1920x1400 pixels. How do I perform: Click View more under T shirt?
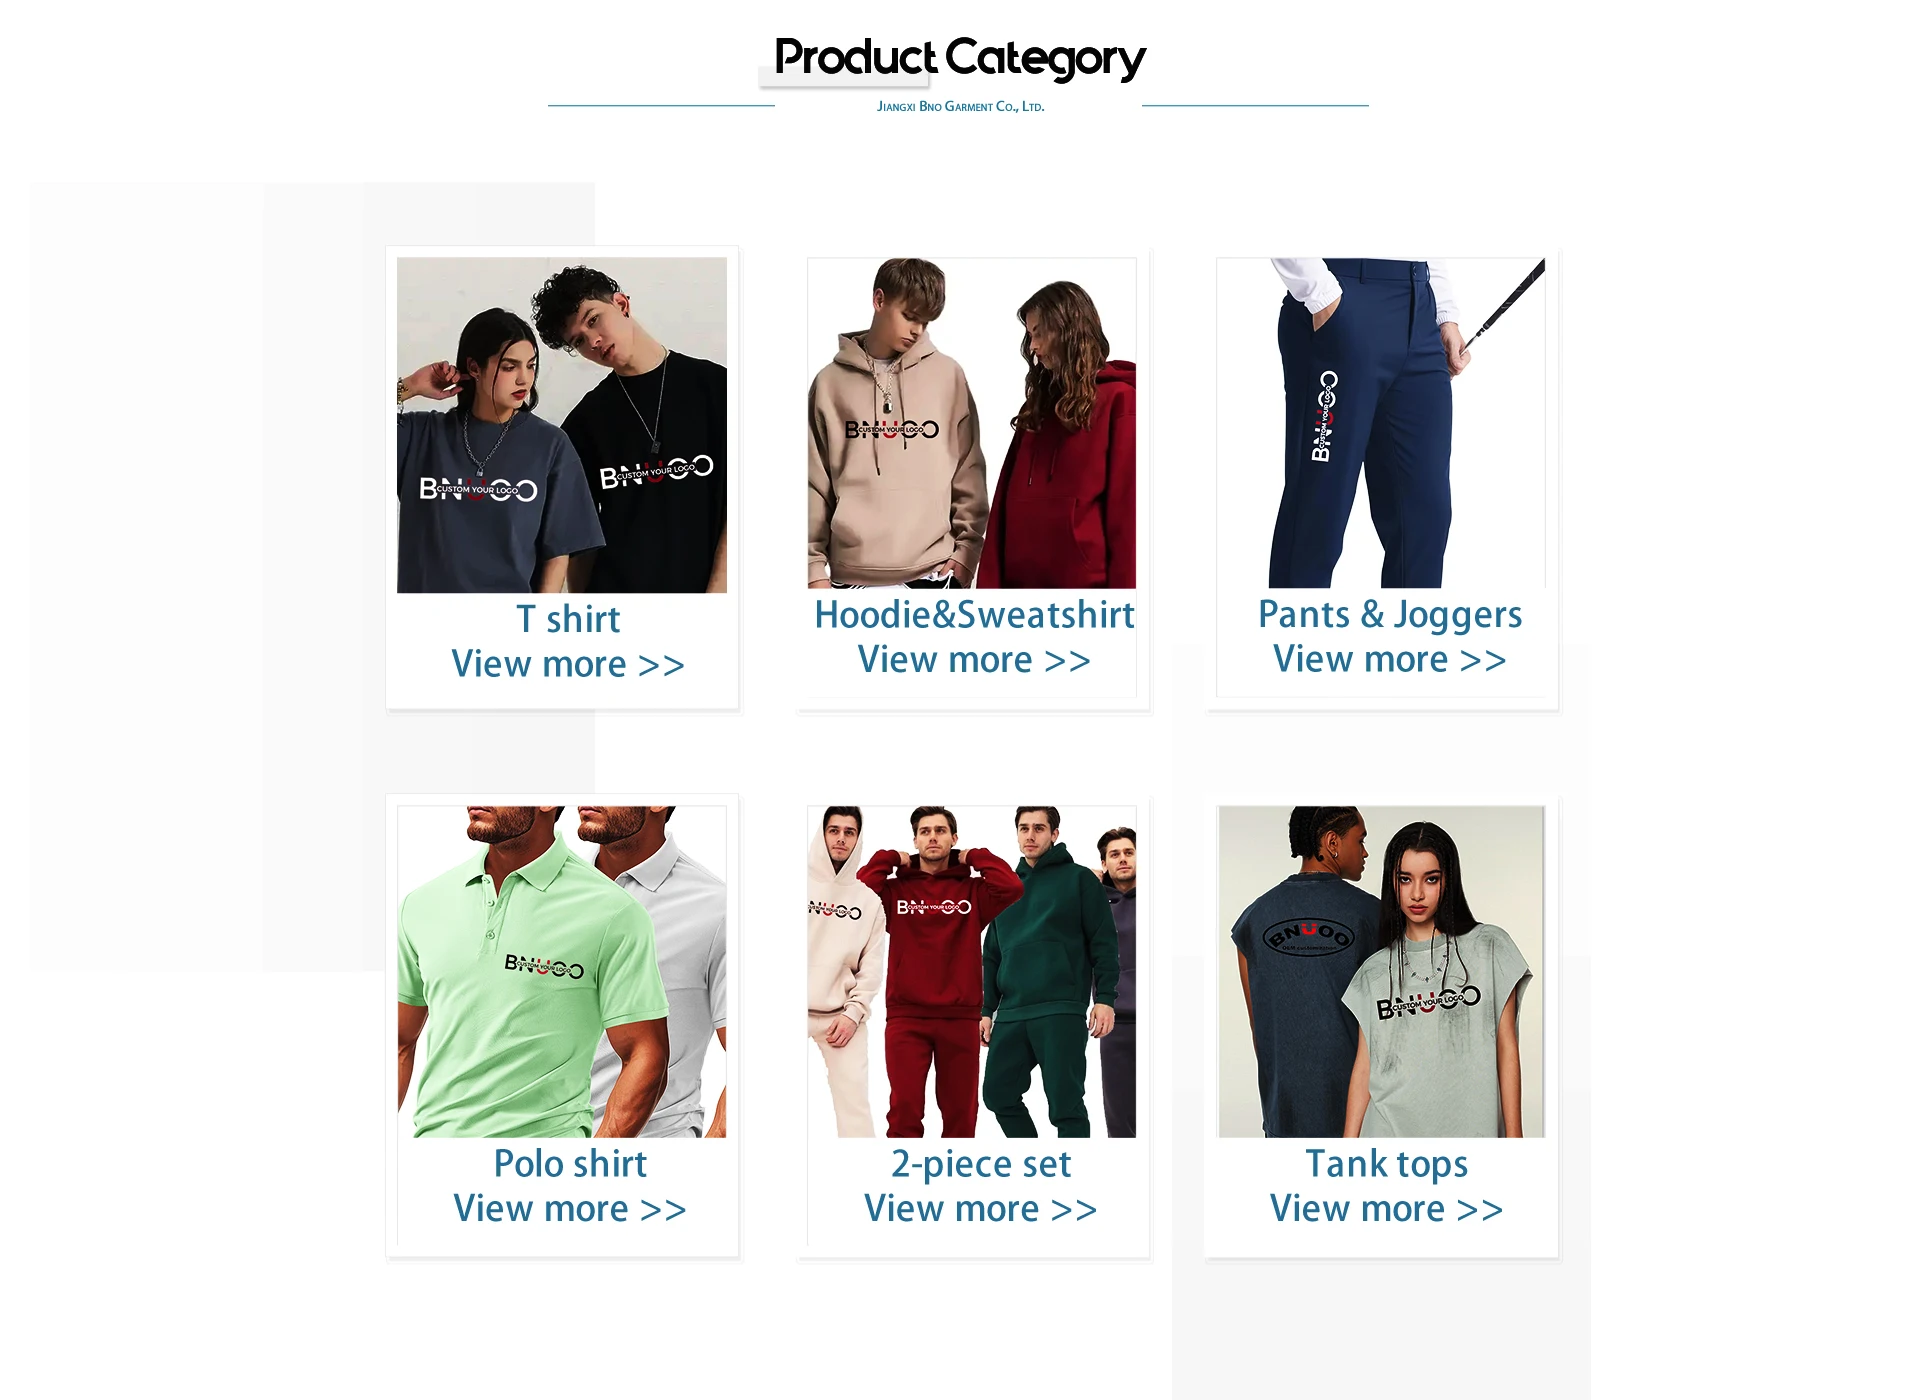tap(568, 664)
